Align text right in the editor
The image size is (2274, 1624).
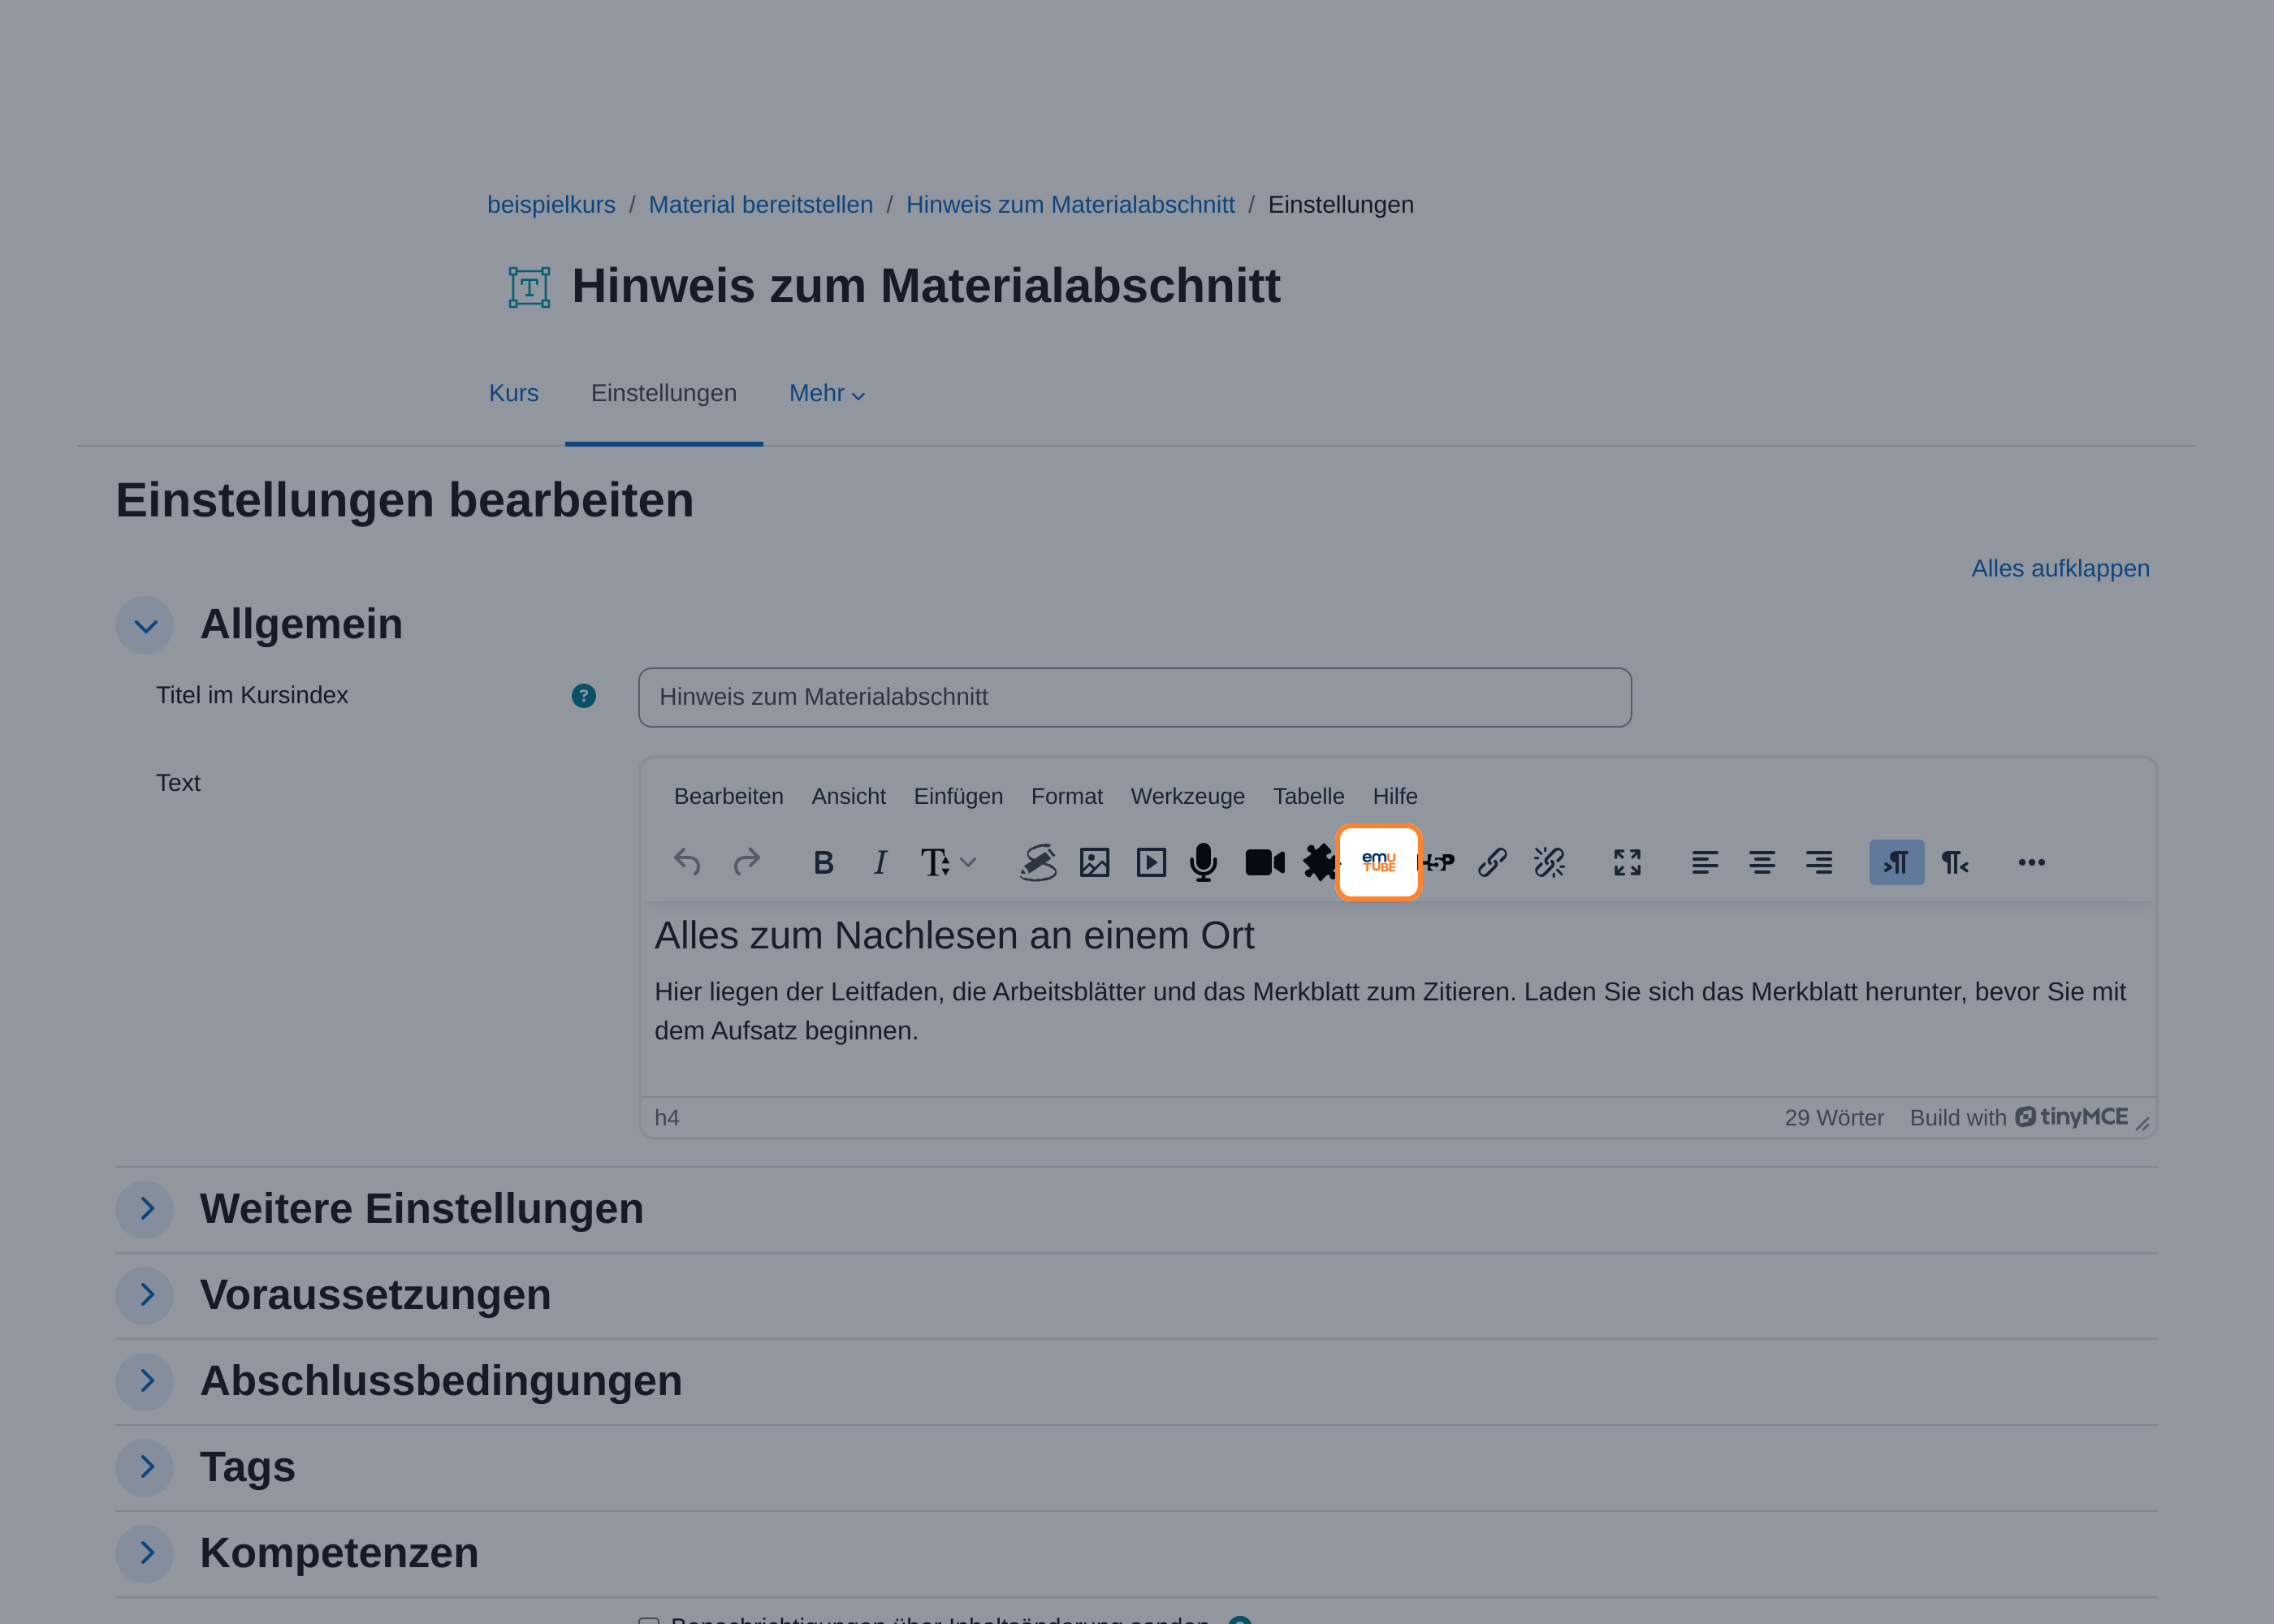coord(1819,862)
